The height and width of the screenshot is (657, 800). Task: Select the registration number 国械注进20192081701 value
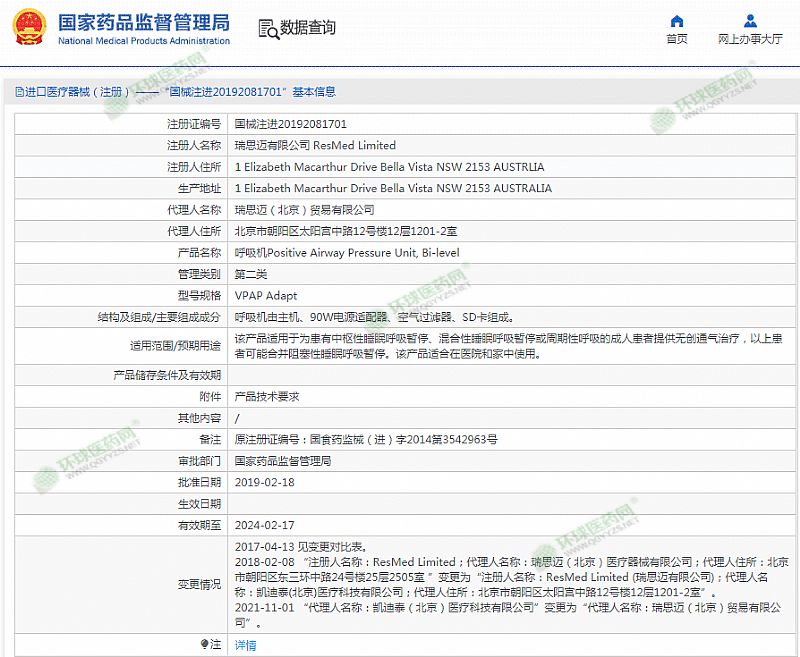[x=290, y=125]
